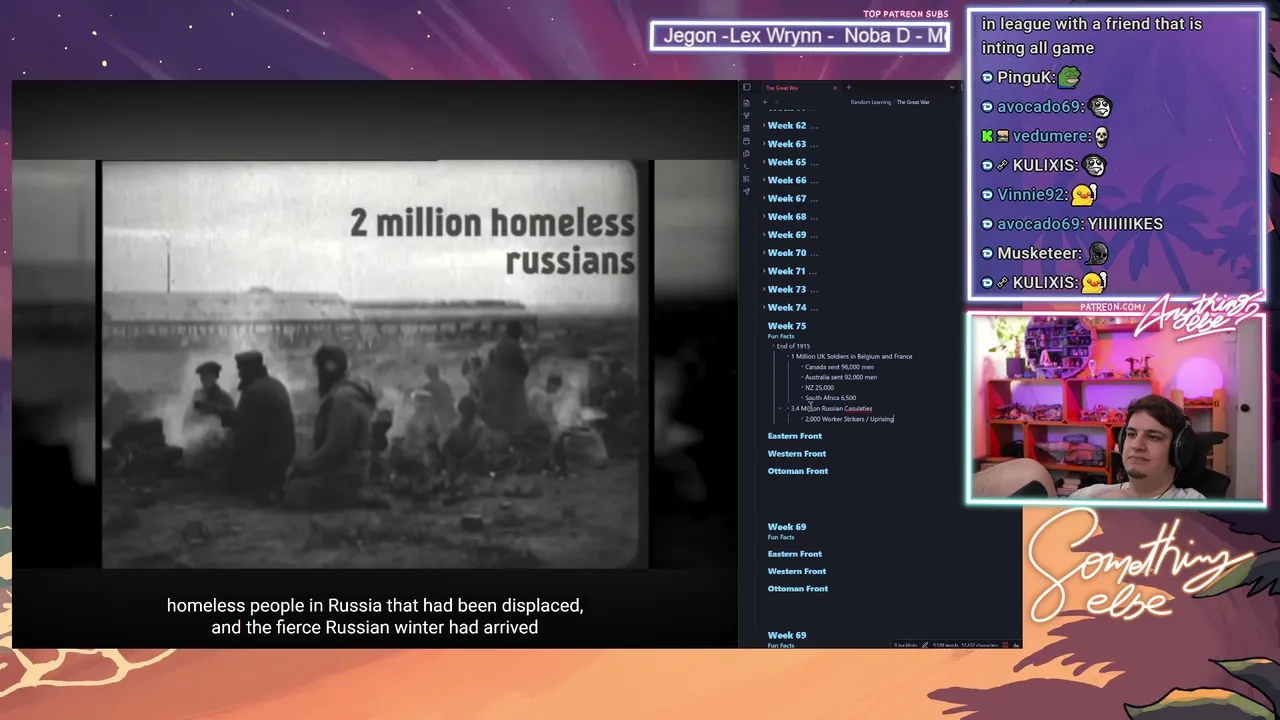Expand the Week 70 heading

tap(764, 253)
